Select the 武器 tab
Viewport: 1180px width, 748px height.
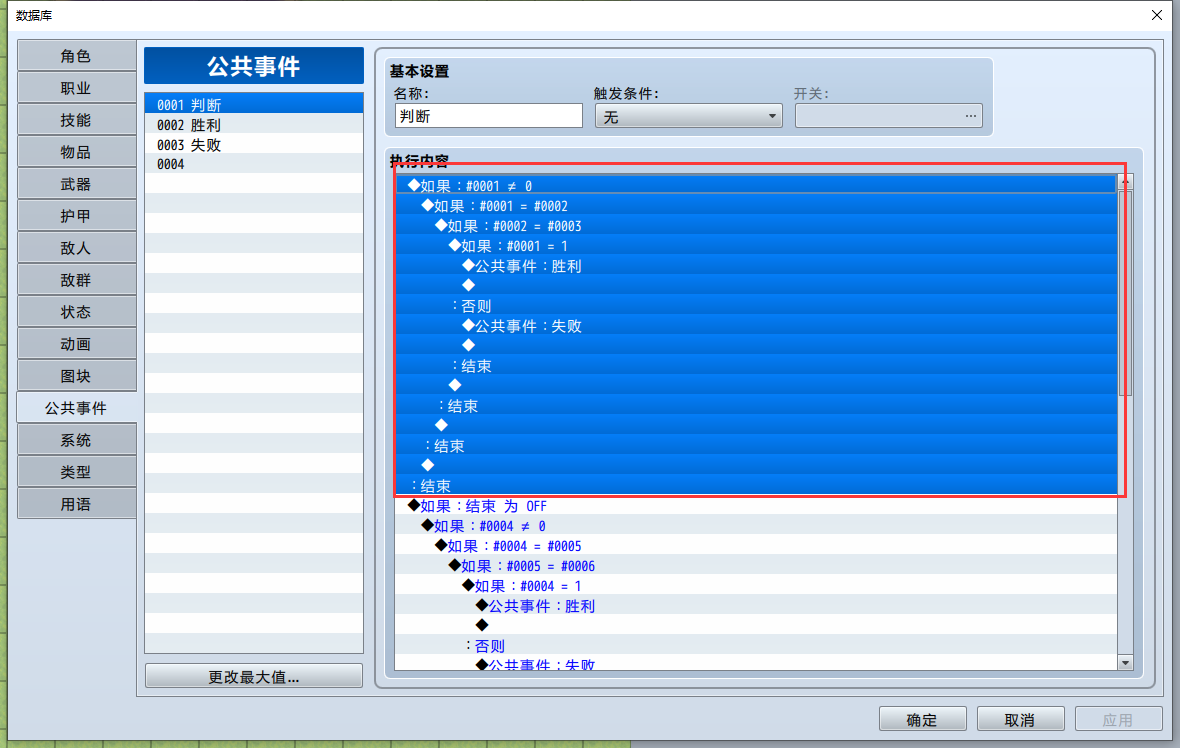pos(76,184)
